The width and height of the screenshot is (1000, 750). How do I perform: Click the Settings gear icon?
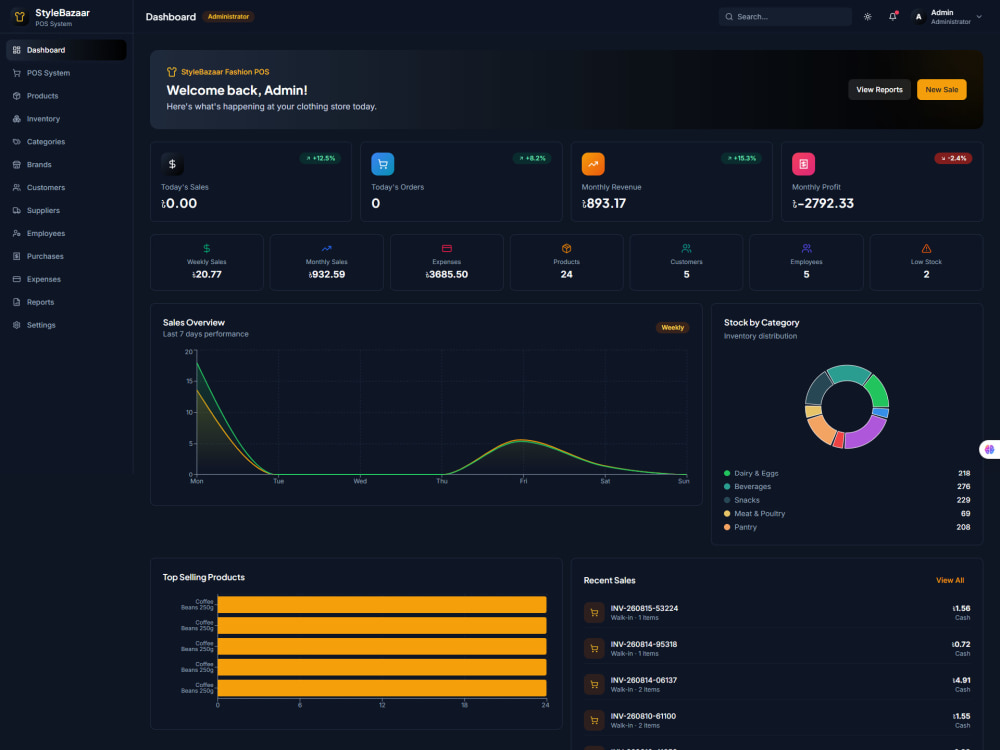pos(17,325)
